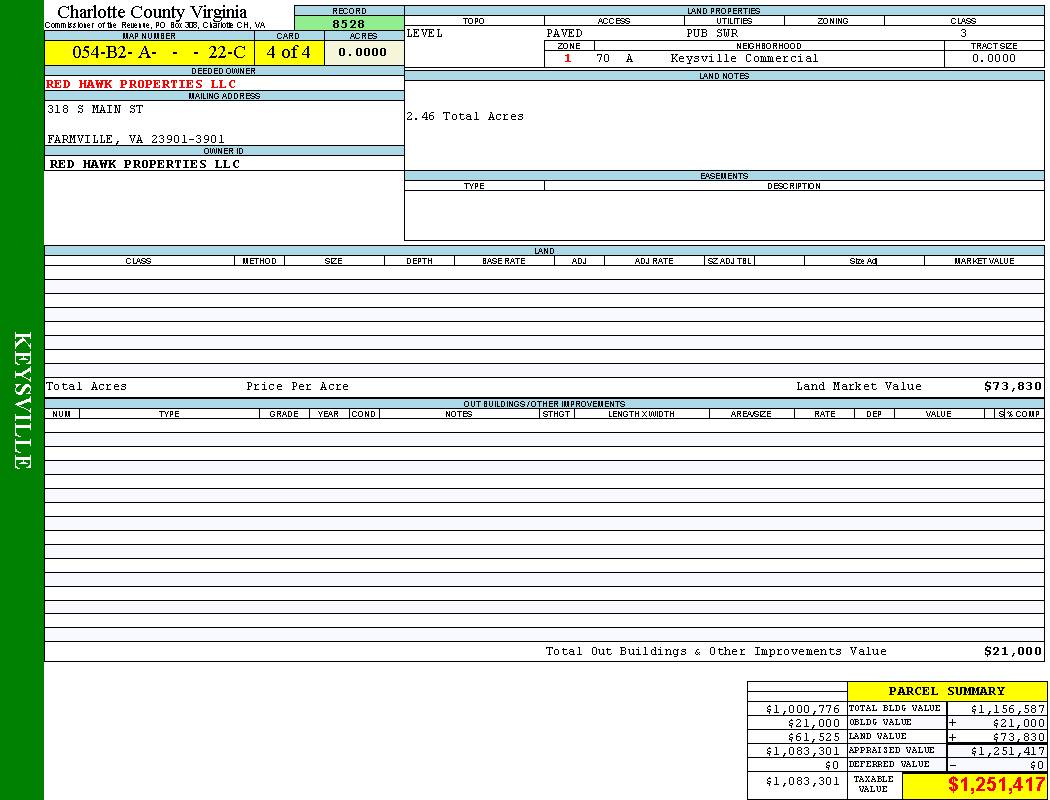The height and width of the screenshot is (800, 1050).
Task: Select the Owner ID name field
Action: (x=145, y=163)
